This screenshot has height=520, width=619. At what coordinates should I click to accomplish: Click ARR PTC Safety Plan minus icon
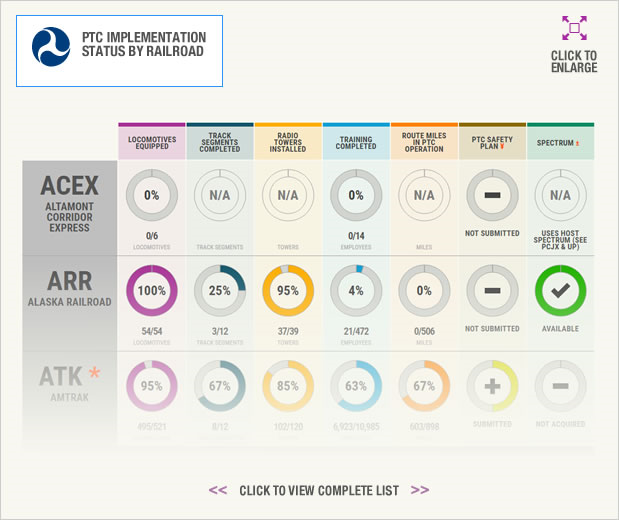(x=492, y=291)
